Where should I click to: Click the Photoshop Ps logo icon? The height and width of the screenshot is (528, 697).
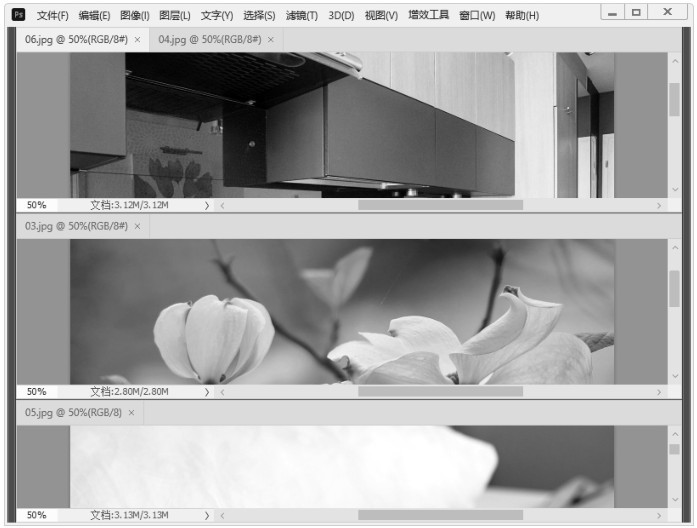point(18,15)
